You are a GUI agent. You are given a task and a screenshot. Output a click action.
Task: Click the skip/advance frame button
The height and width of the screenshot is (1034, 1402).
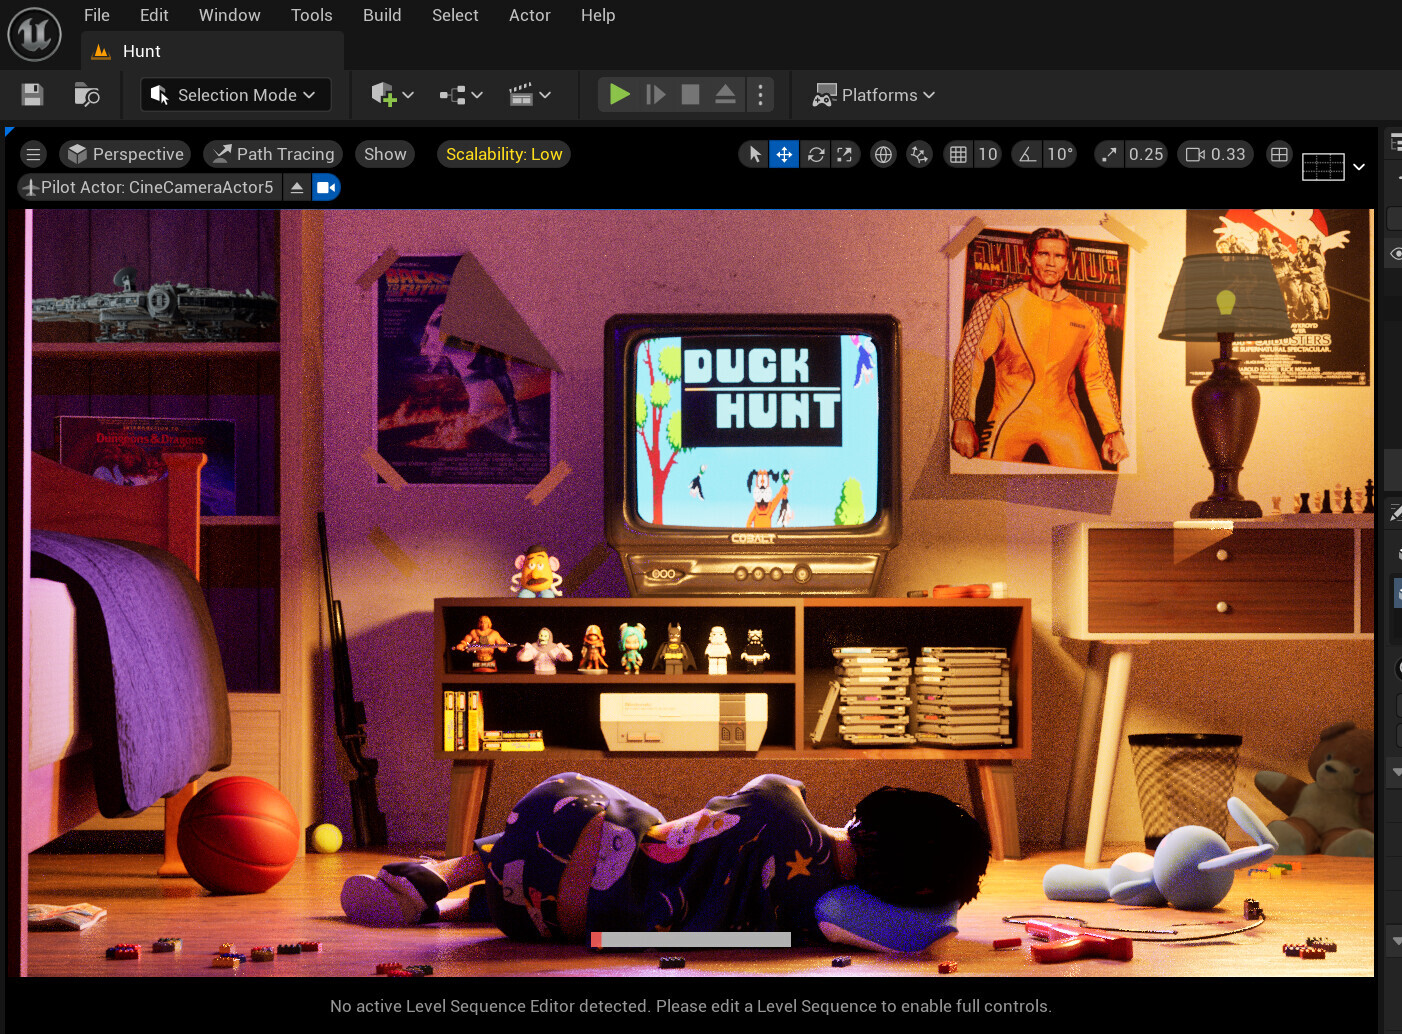656,95
